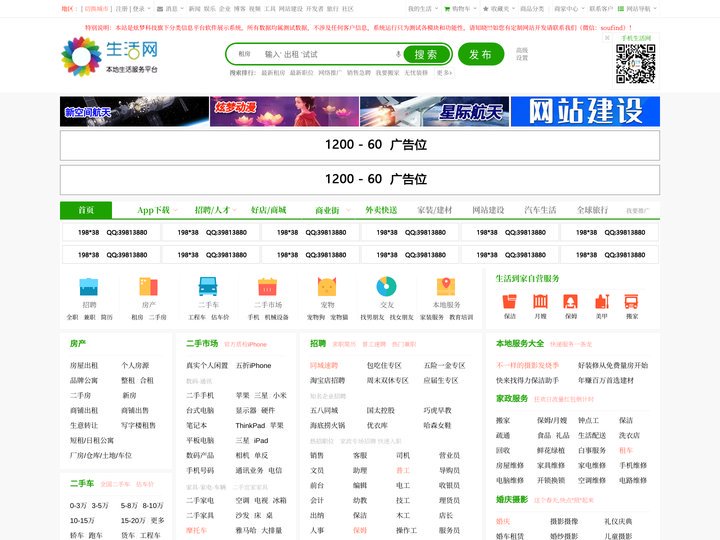This screenshot has width=720, height=540.
Task: Click 收银员 in the job list
Action: [x=450, y=485]
